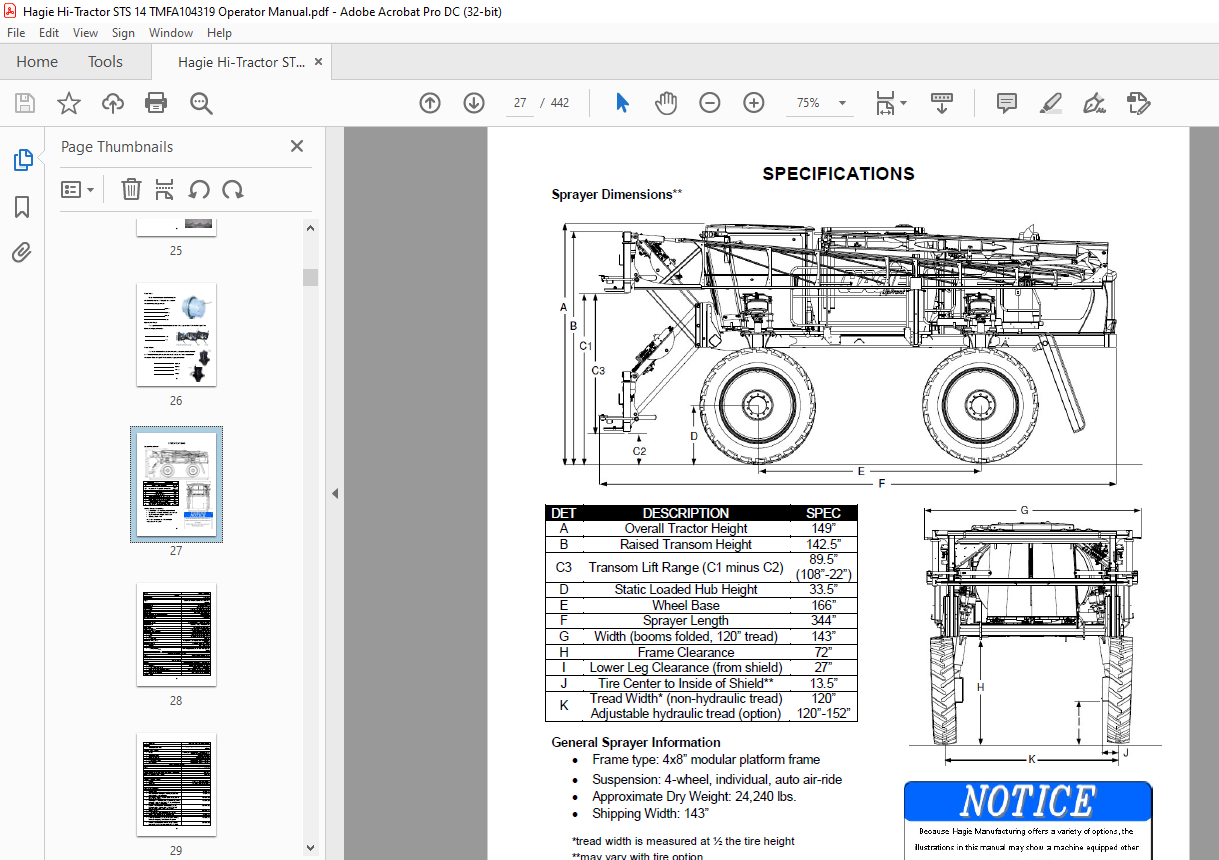Screen dimensions: 1219x860
Task: Switch to the Home tab
Action: point(37,62)
